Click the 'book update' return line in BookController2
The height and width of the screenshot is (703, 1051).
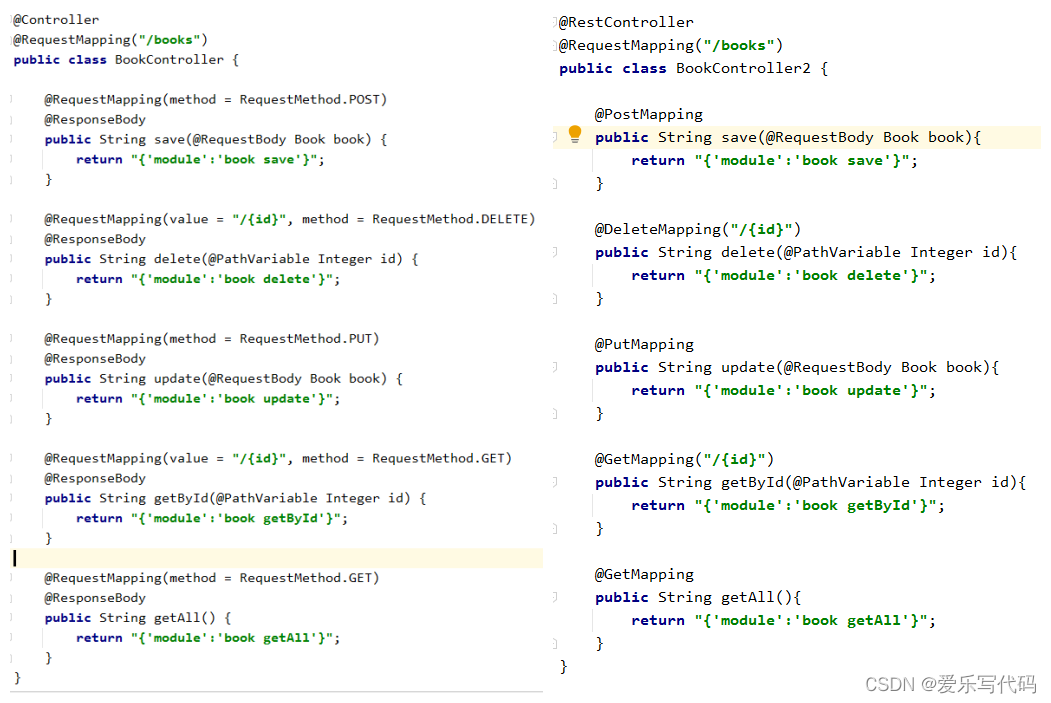[x=784, y=391]
